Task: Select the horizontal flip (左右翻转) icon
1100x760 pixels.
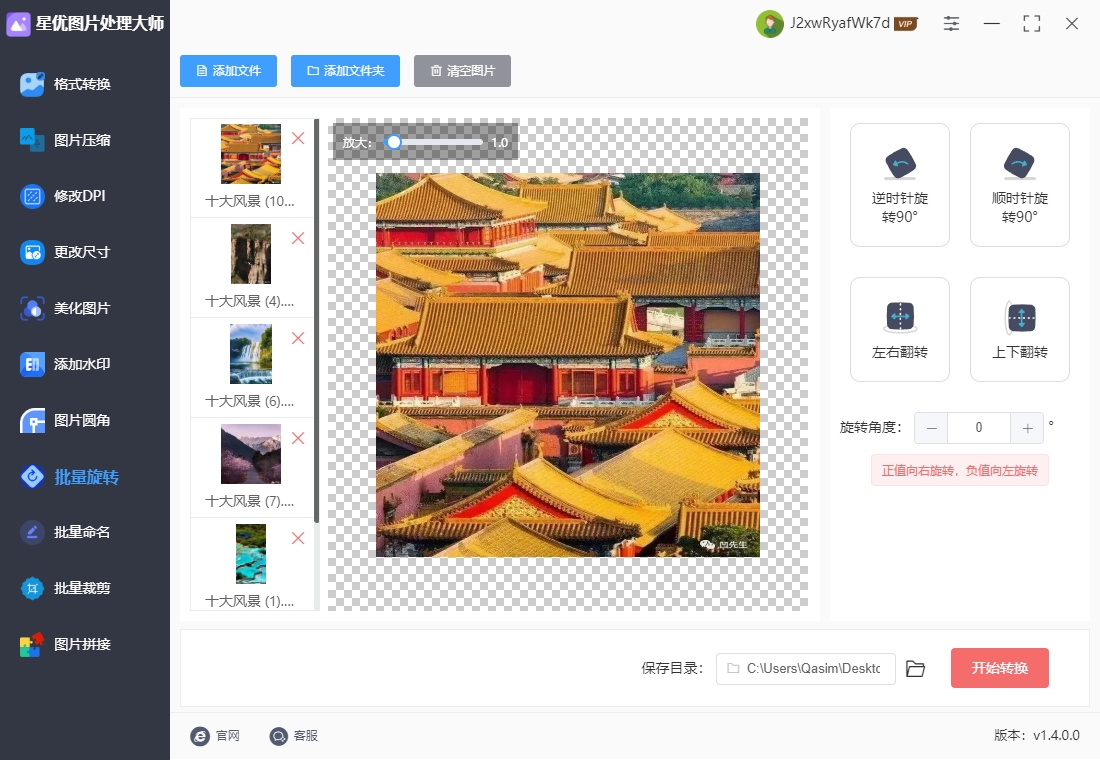Action: pyautogui.click(x=900, y=317)
